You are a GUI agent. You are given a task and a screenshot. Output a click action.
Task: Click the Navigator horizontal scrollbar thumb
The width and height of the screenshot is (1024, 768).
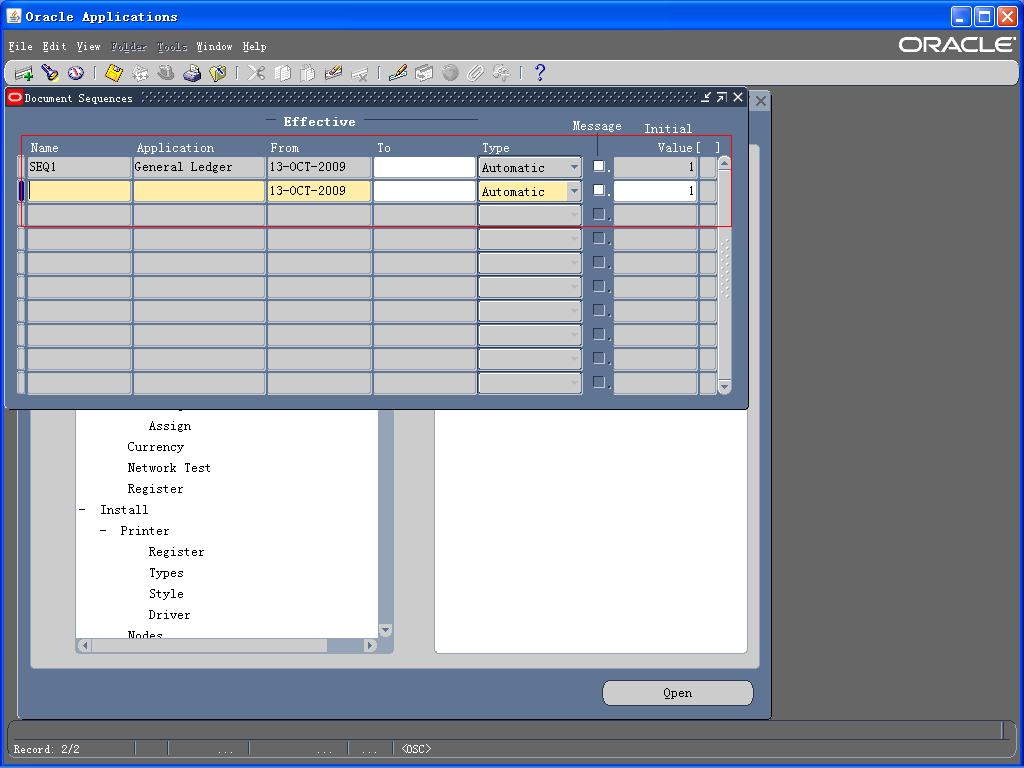coord(209,645)
